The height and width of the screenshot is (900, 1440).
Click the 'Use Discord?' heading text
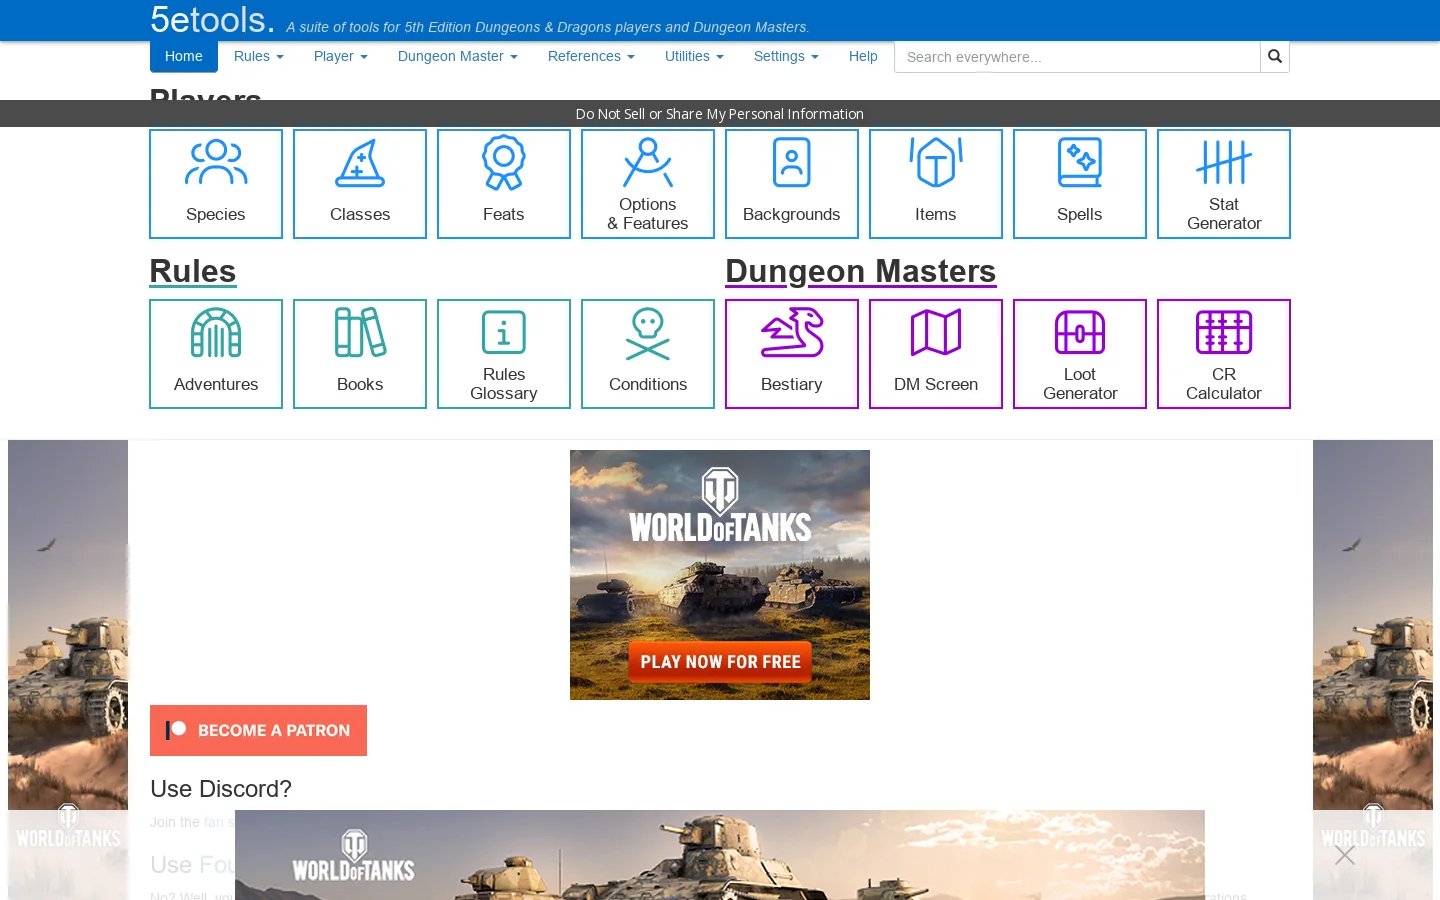point(221,789)
